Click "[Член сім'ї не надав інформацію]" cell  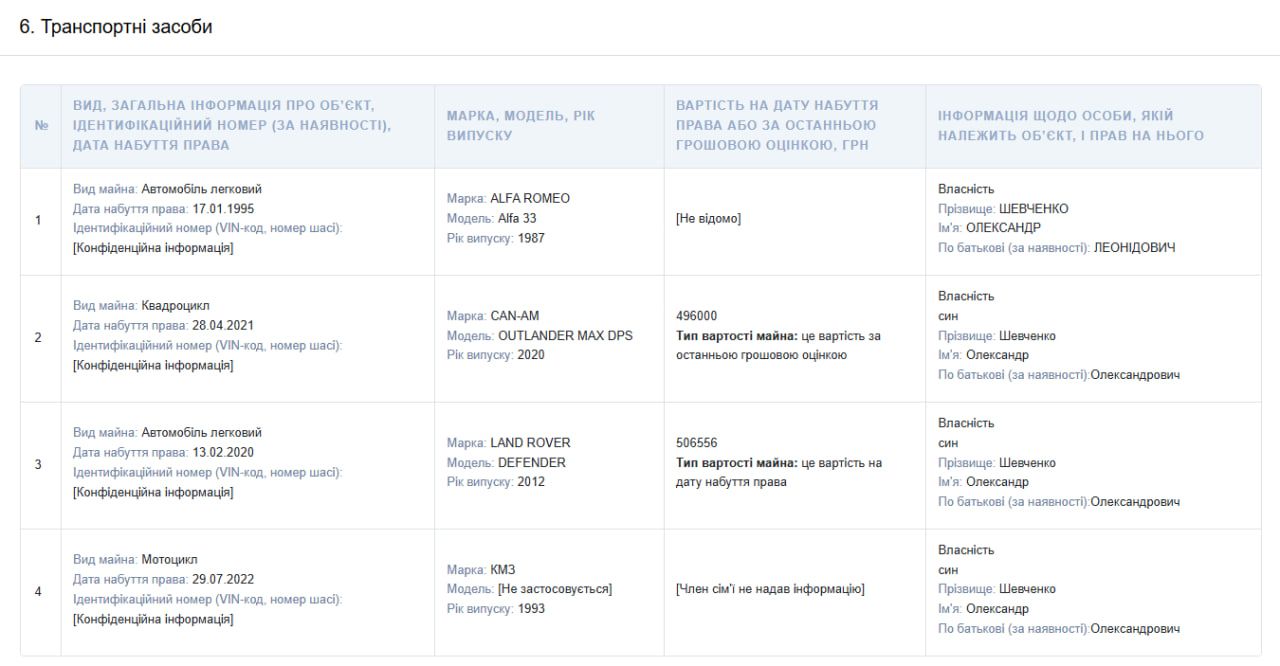tap(770, 589)
